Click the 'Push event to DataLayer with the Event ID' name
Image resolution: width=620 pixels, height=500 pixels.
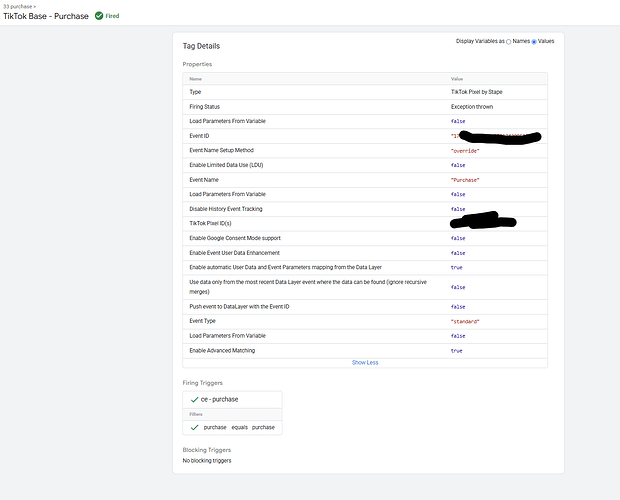coord(239,307)
